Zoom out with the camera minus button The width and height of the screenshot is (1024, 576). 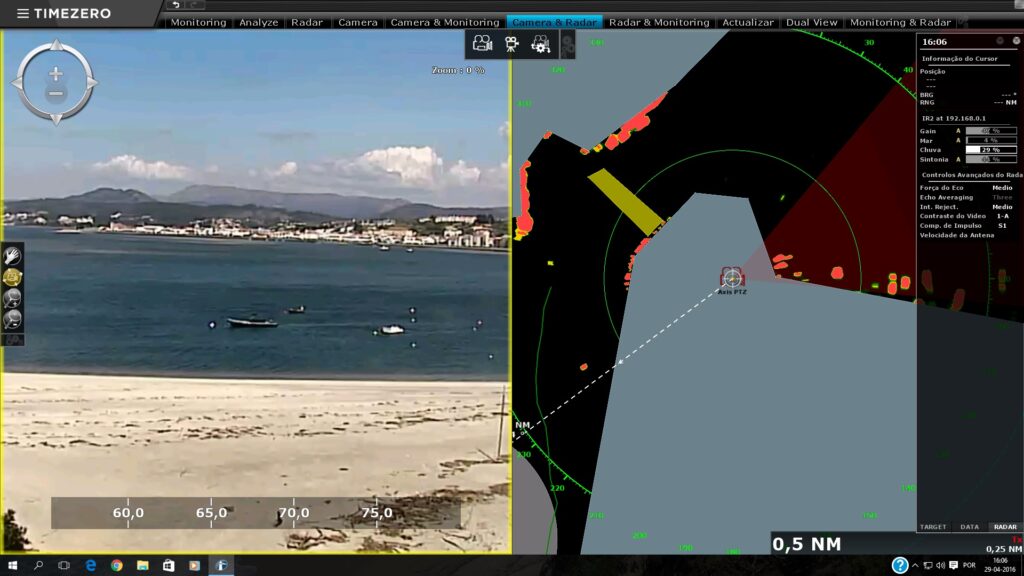(56, 93)
